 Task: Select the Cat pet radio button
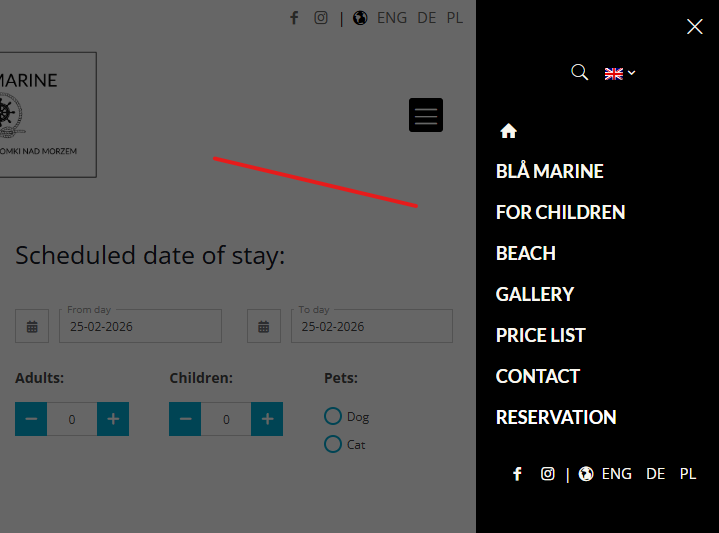point(333,444)
